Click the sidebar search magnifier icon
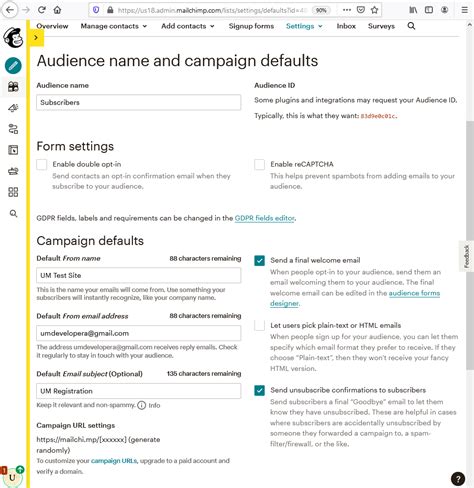 [x=13, y=213]
